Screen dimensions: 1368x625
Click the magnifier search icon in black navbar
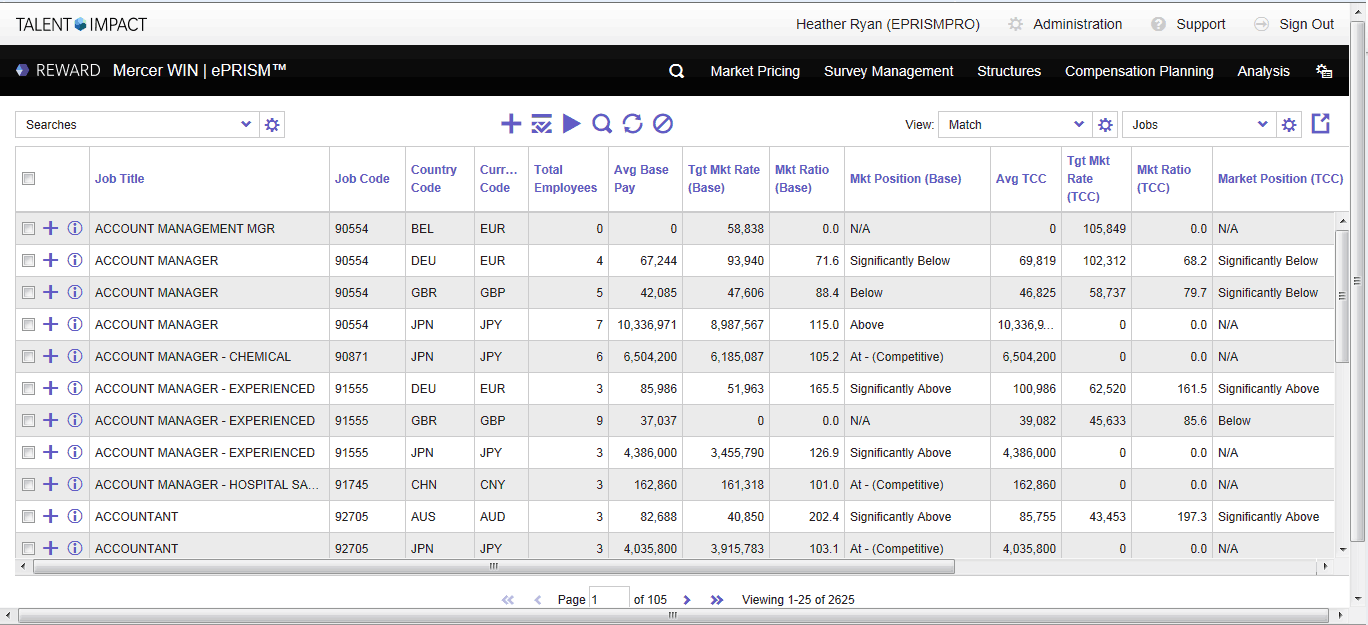coord(677,71)
